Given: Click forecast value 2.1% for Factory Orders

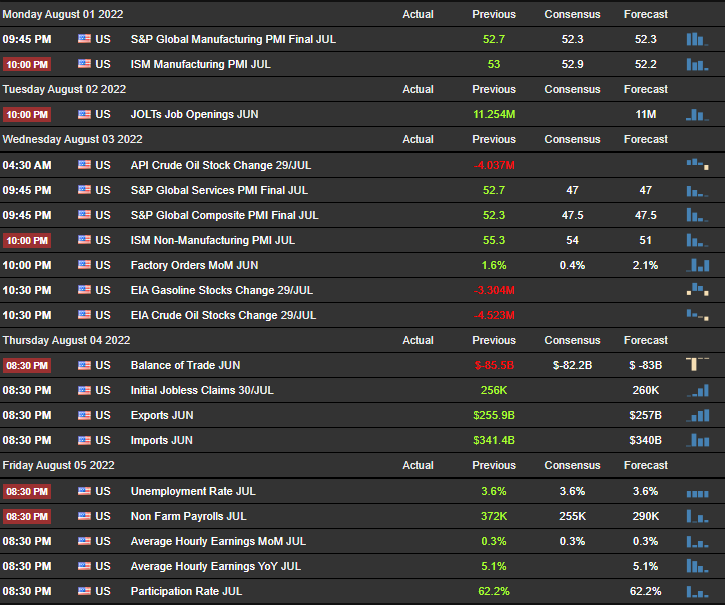Looking at the screenshot, I should (645, 265).
